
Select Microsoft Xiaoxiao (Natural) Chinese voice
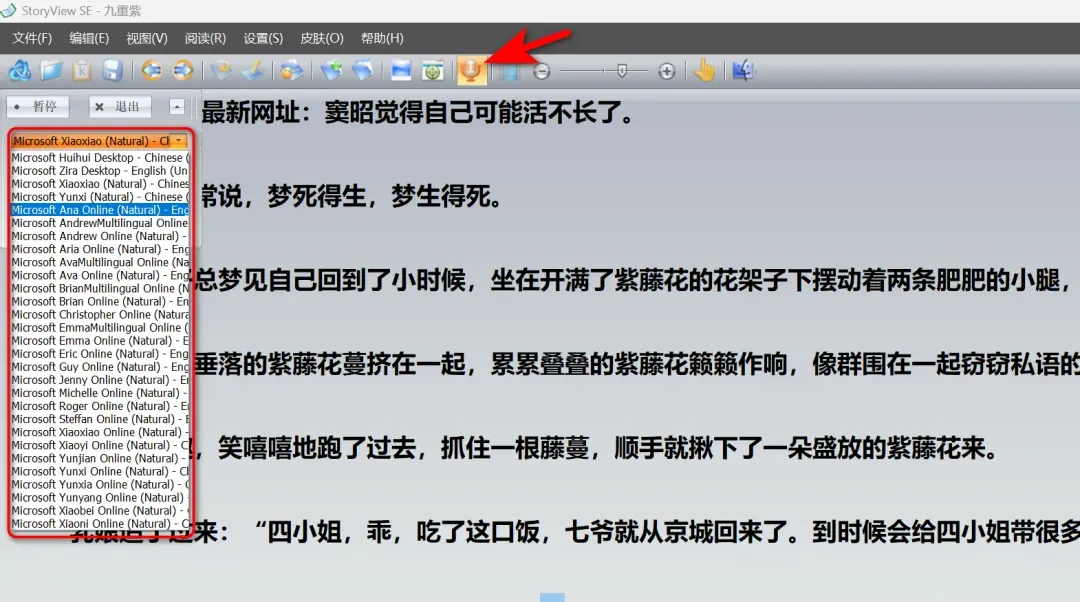100,184
